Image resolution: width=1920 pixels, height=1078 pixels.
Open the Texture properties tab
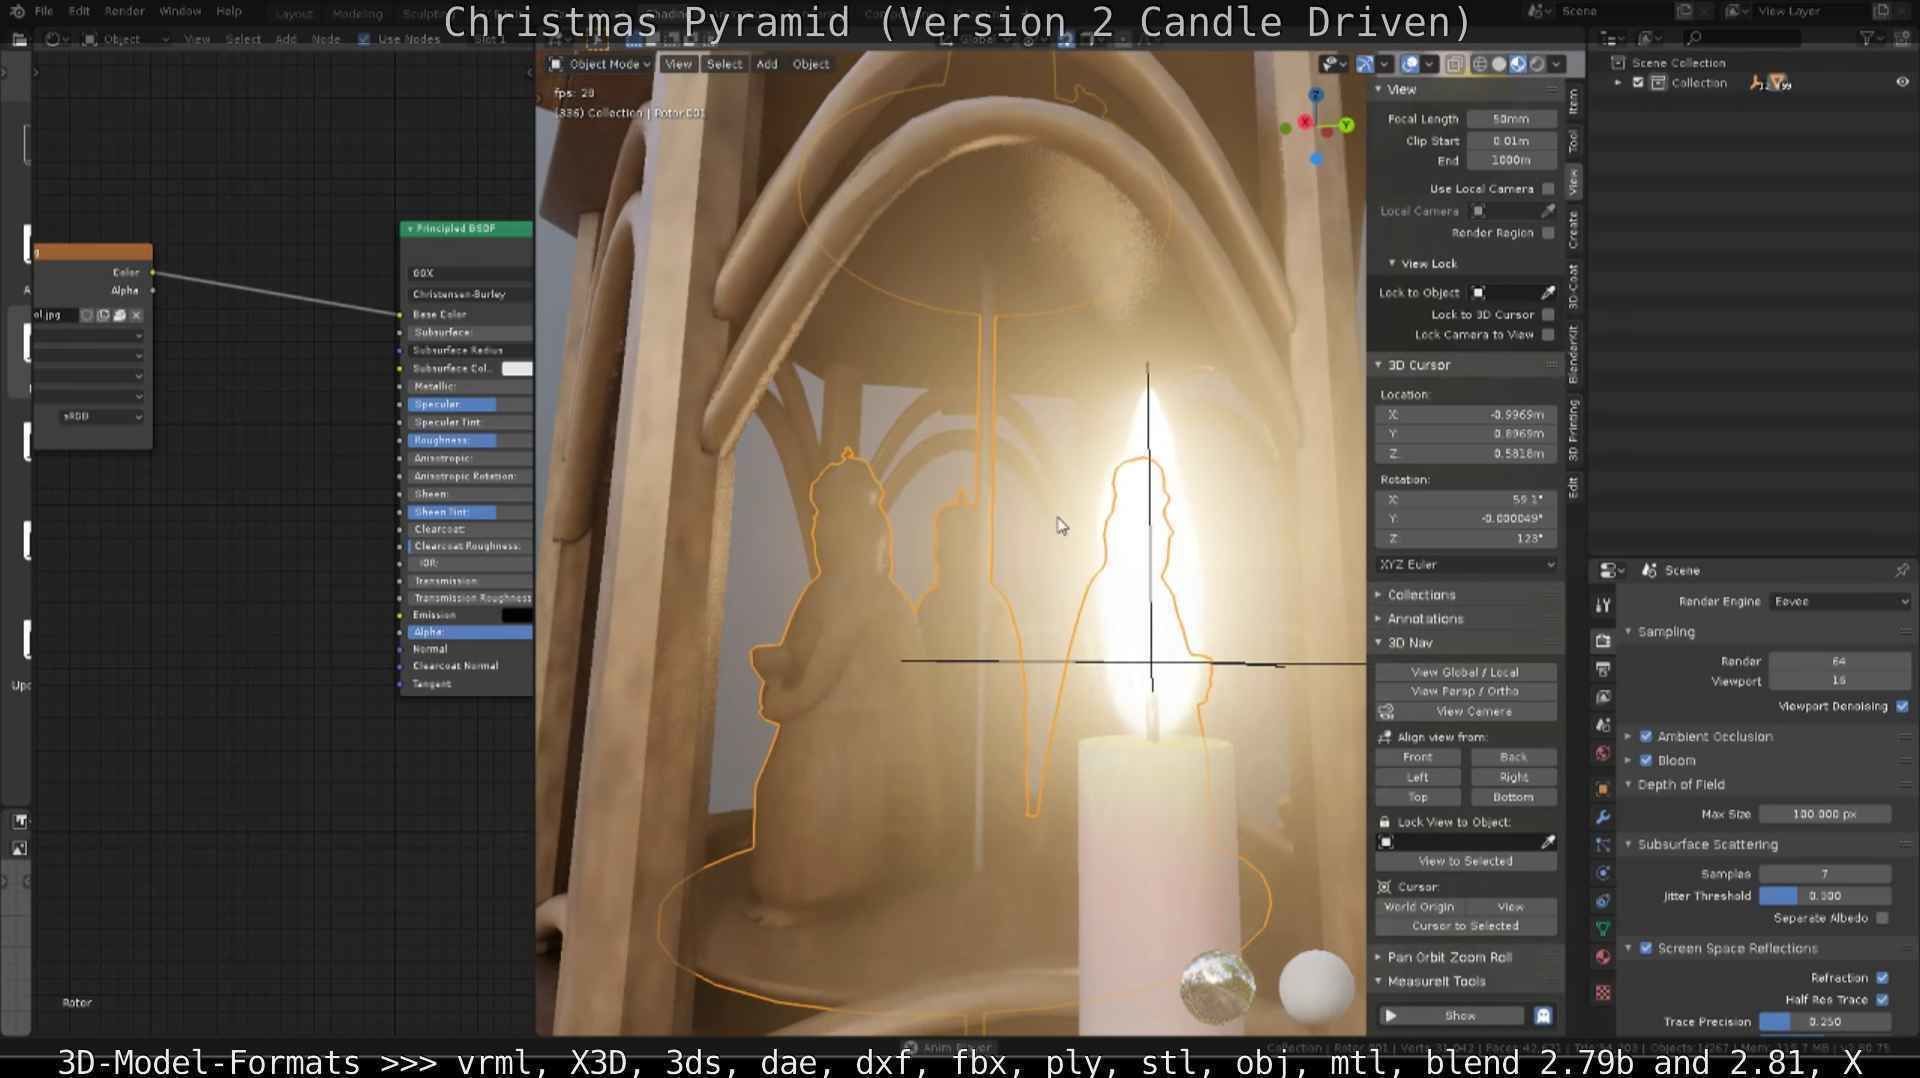coord(1603,993)
